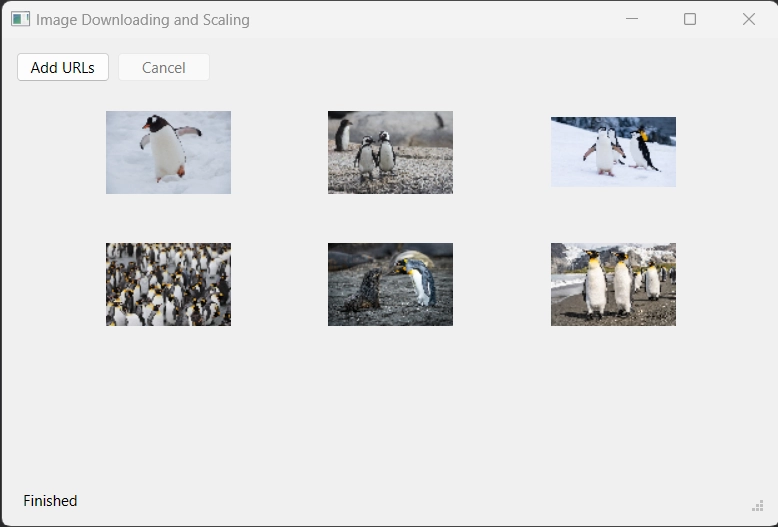
Task: Click the Add URLs button
Action: [x=62, y=68]
